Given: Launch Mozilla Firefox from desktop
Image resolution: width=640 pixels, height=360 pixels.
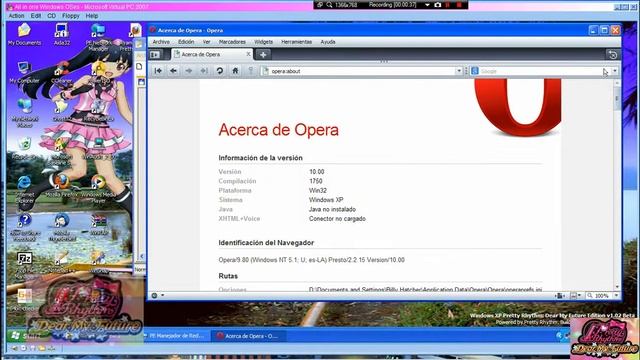Looking at the screenshot, I should (61, 187).
